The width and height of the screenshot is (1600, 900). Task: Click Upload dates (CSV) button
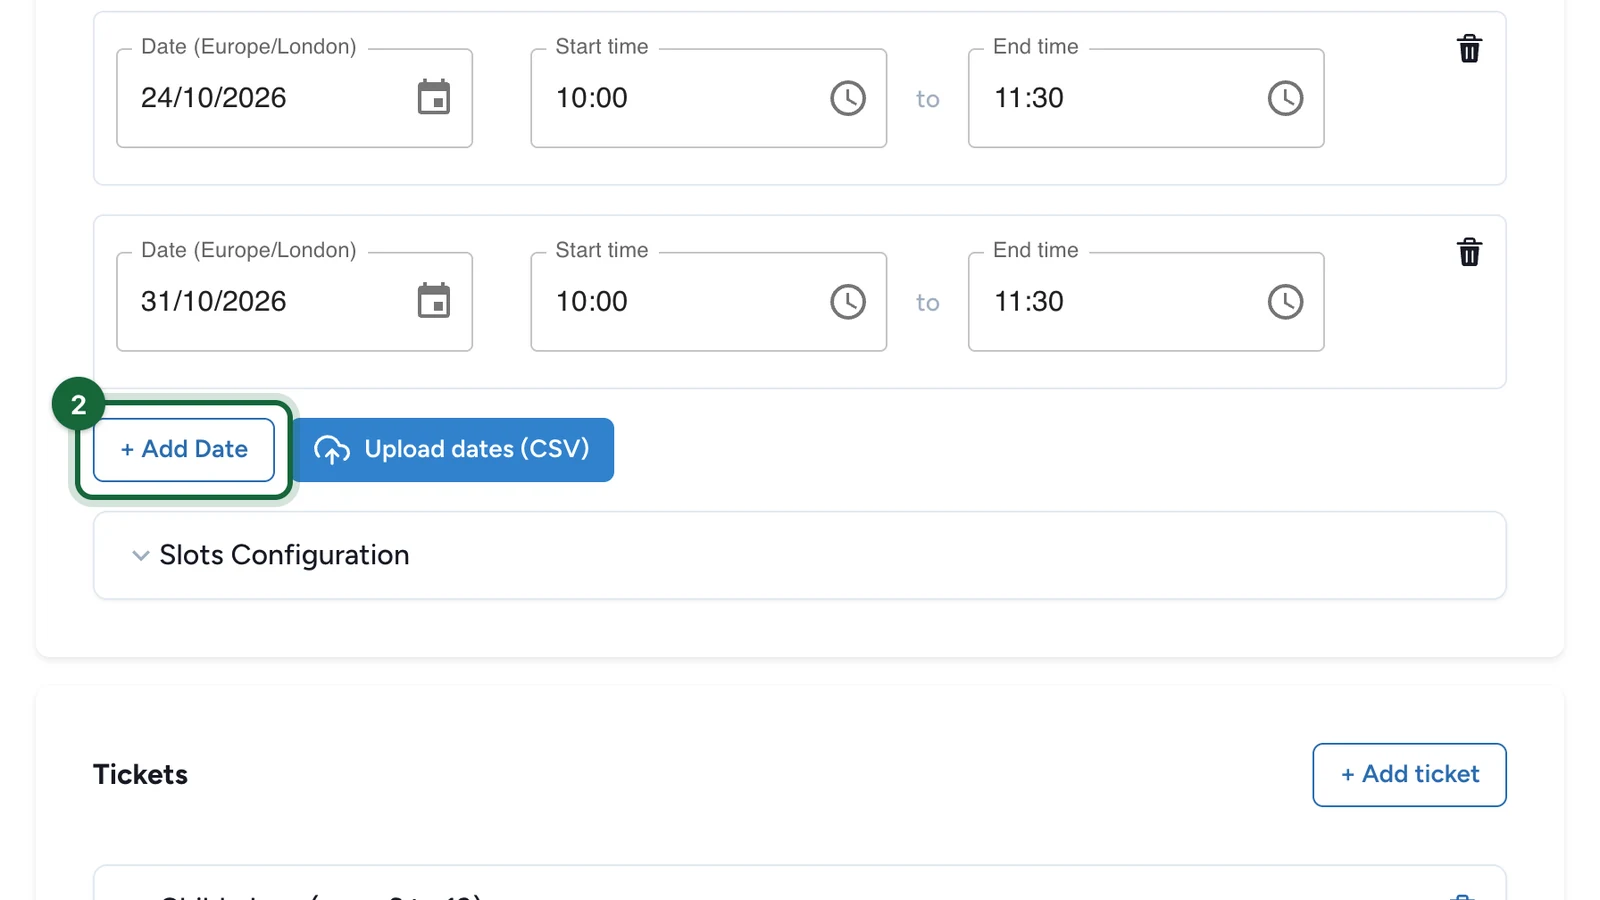coord(453,450)
